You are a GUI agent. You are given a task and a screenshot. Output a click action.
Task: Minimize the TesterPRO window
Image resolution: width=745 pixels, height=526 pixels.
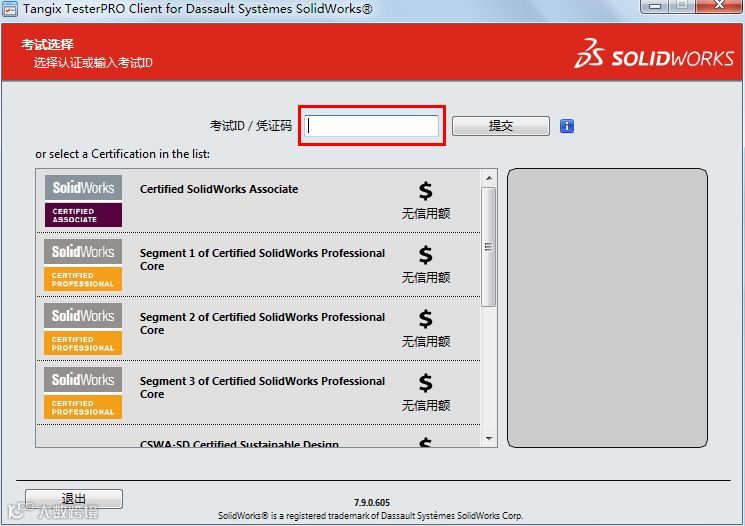coord(655,6)
